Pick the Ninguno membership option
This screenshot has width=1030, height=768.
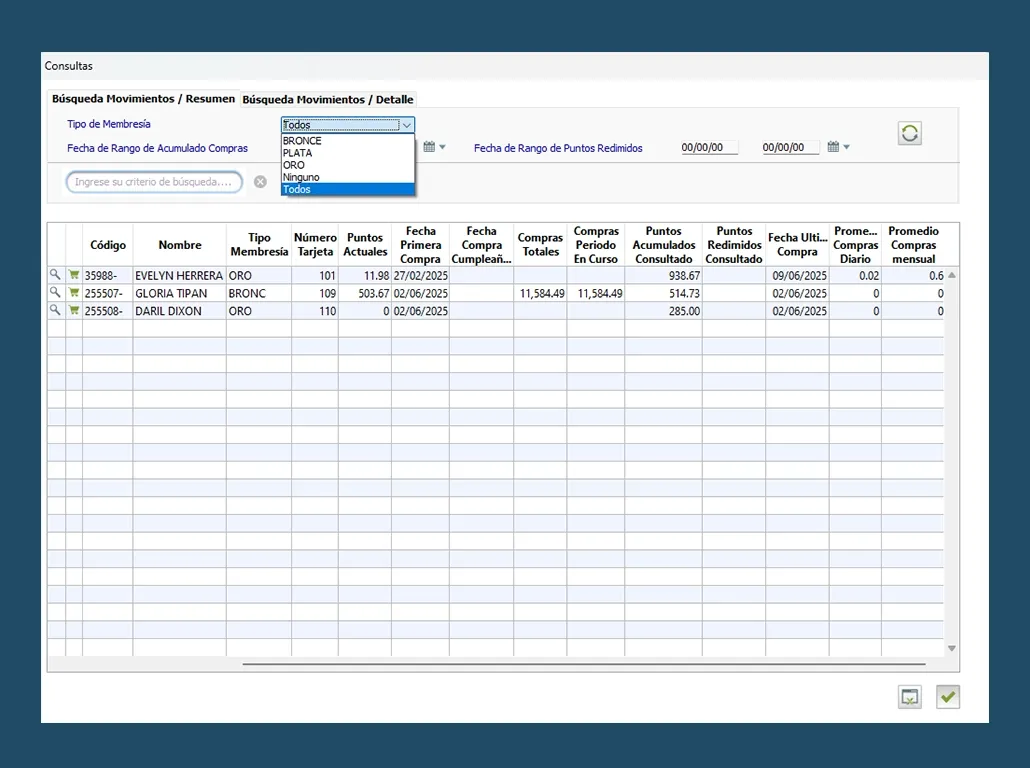(301, 177)
